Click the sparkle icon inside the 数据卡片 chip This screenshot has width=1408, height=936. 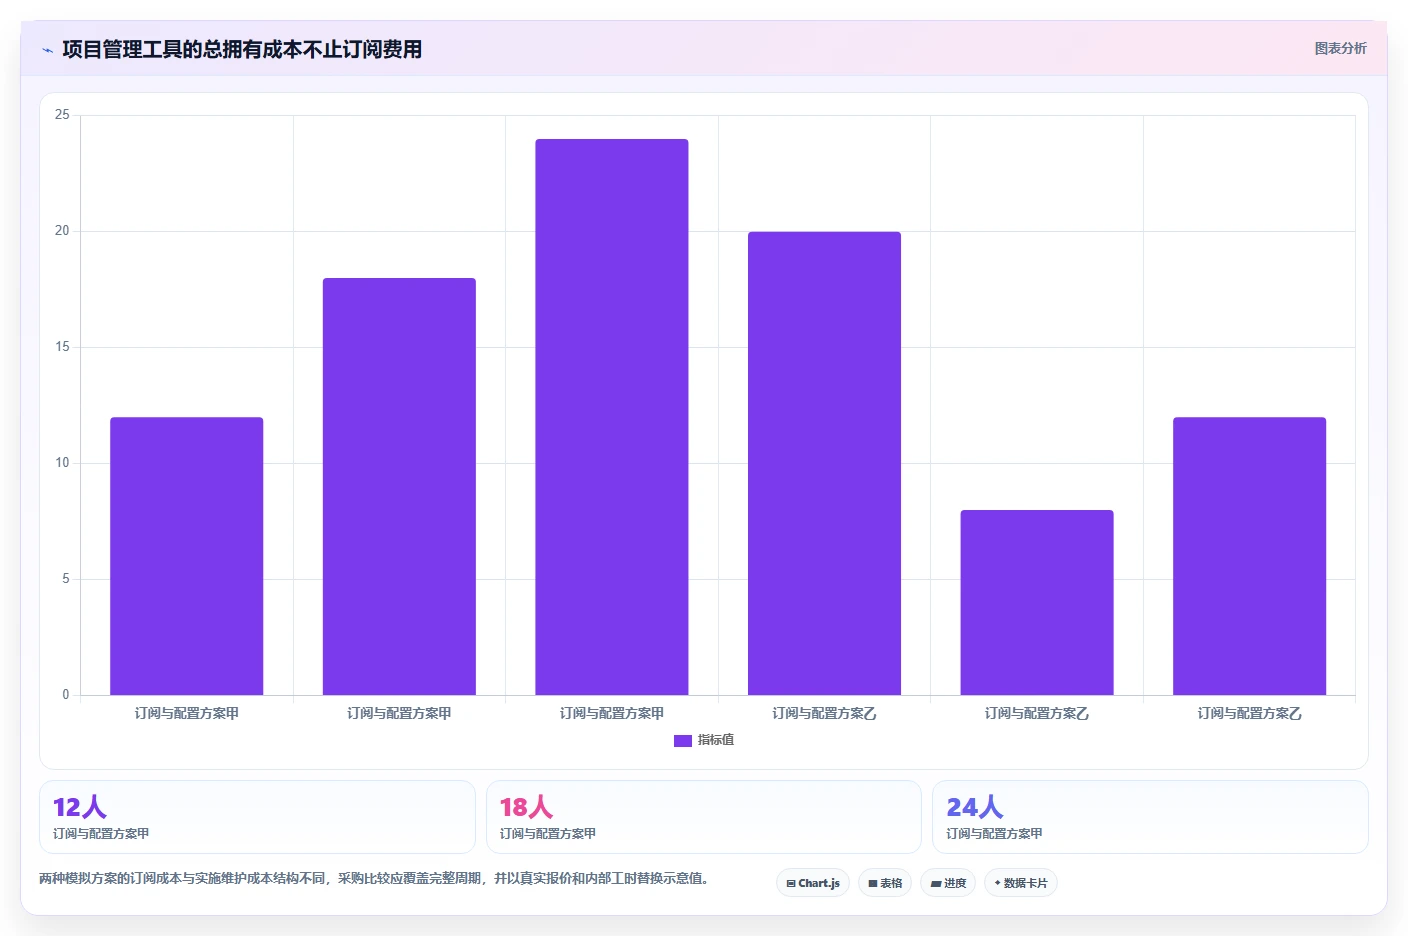pyautogui.click(x=997, y=883)
